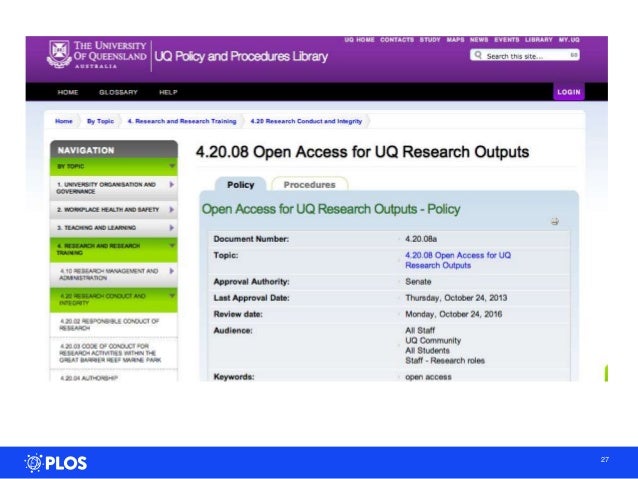Expand Teaching and Learning arrow

[x=171, y=228]
